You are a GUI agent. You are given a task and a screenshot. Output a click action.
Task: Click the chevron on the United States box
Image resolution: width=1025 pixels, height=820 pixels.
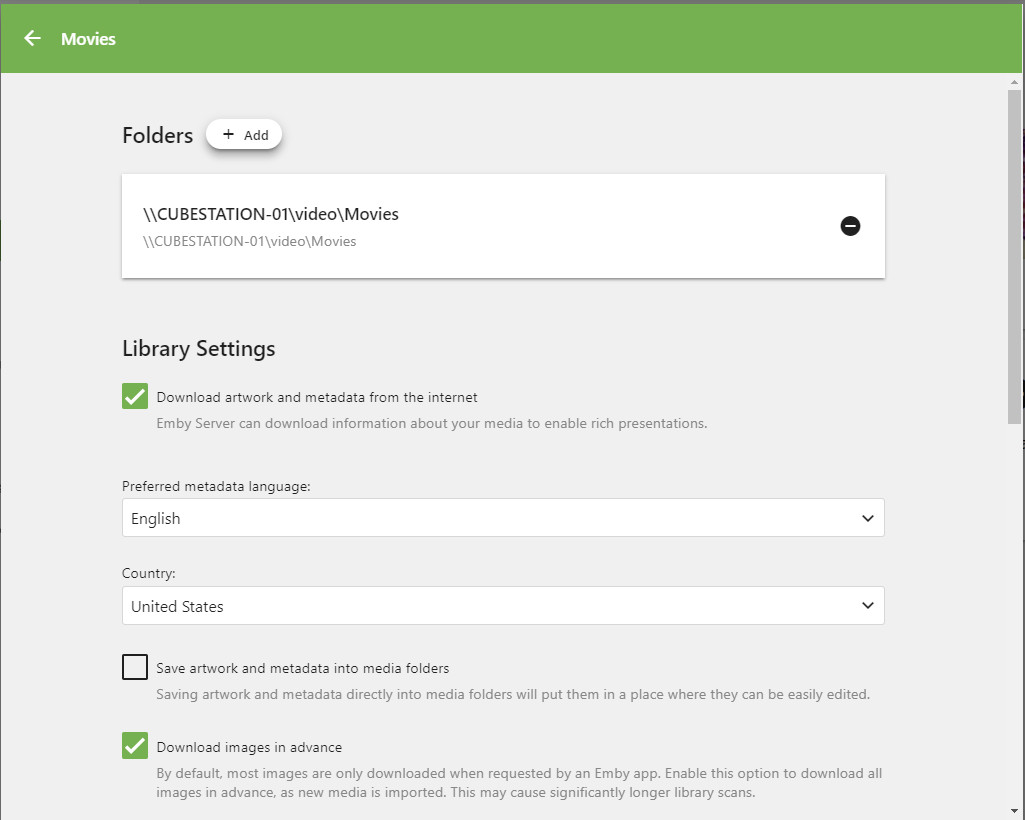867,606
